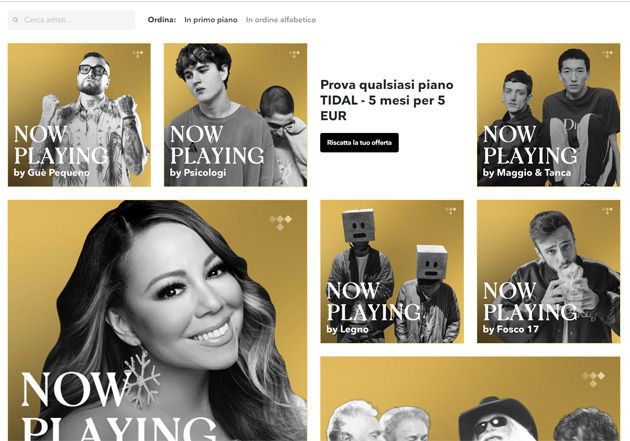Click TIDAL logo on Legno card
The image size is (630, 441).
point(451,210)
